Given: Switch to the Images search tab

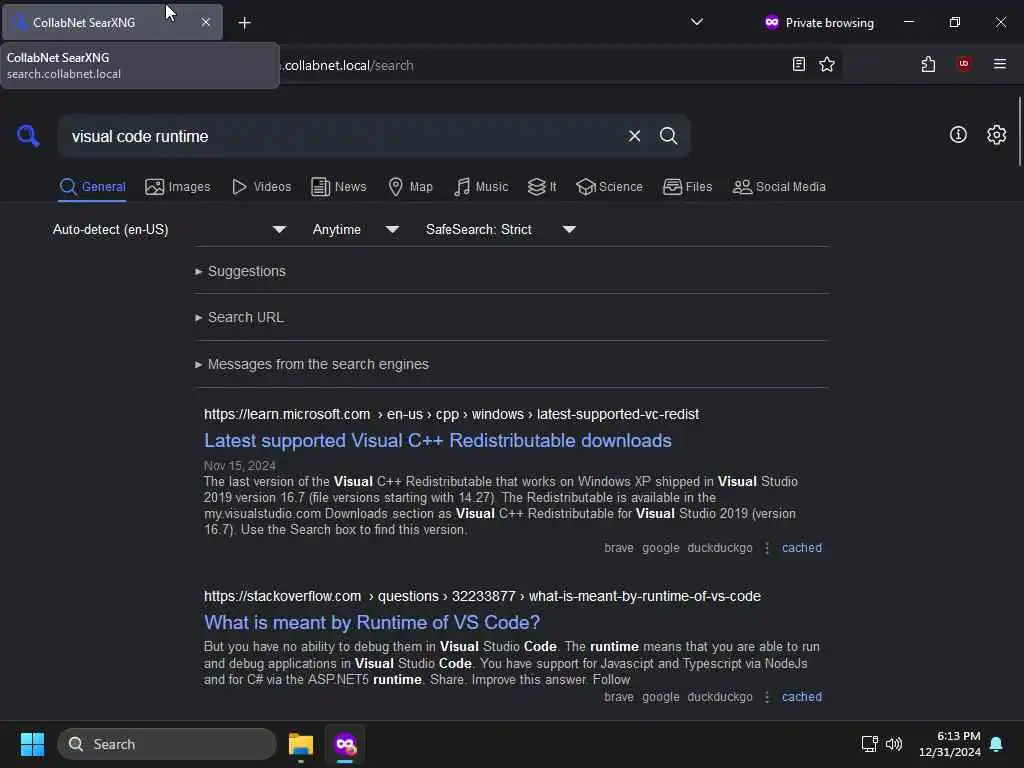Looking at the screenshot, I should pos(178,187).
